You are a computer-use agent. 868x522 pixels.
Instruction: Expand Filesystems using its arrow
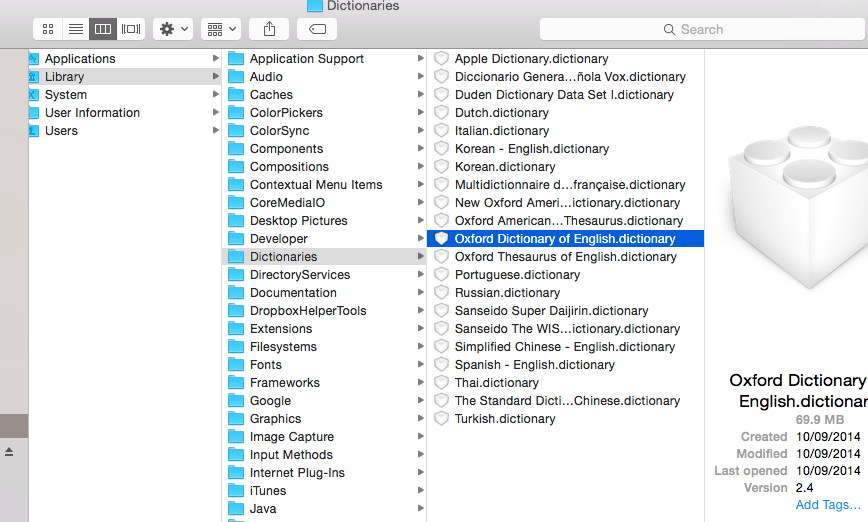pyautogui.click(x=421, y=346)
